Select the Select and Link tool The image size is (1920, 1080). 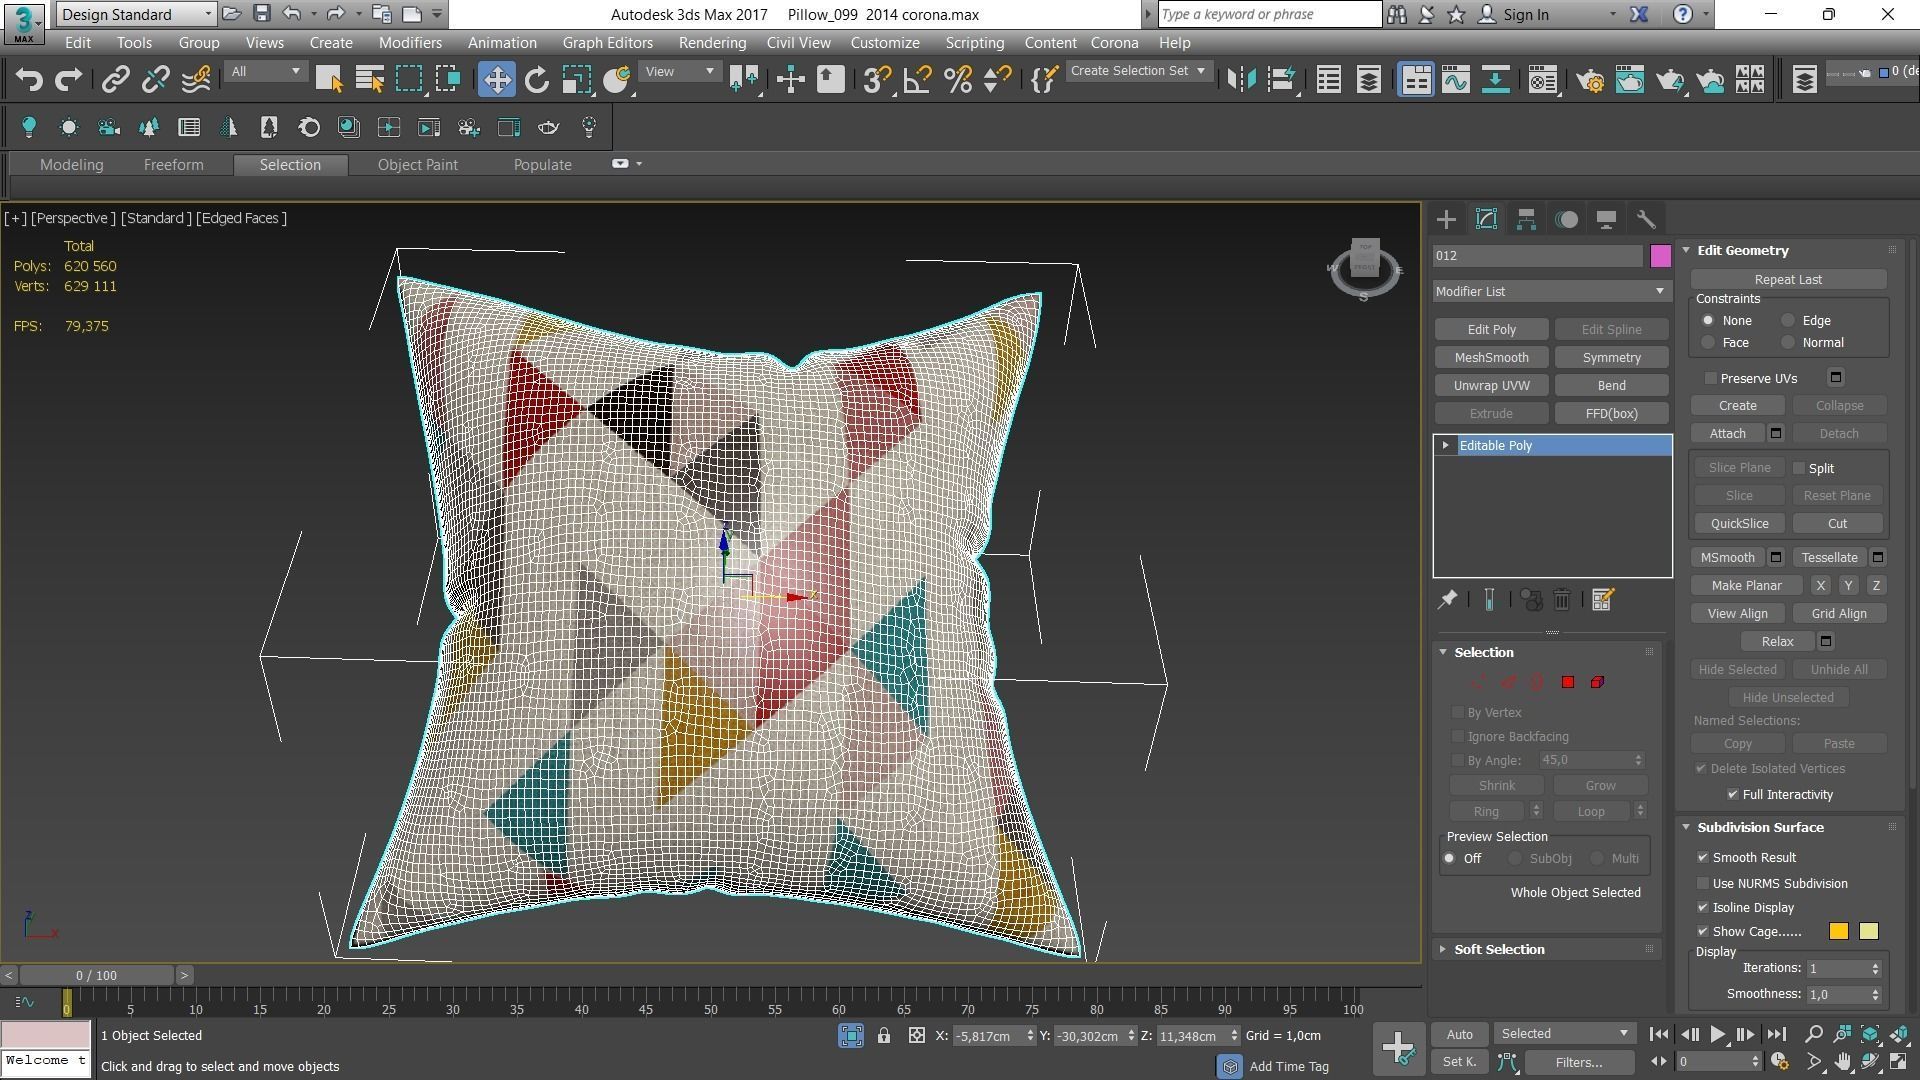[x=115, y=80]
